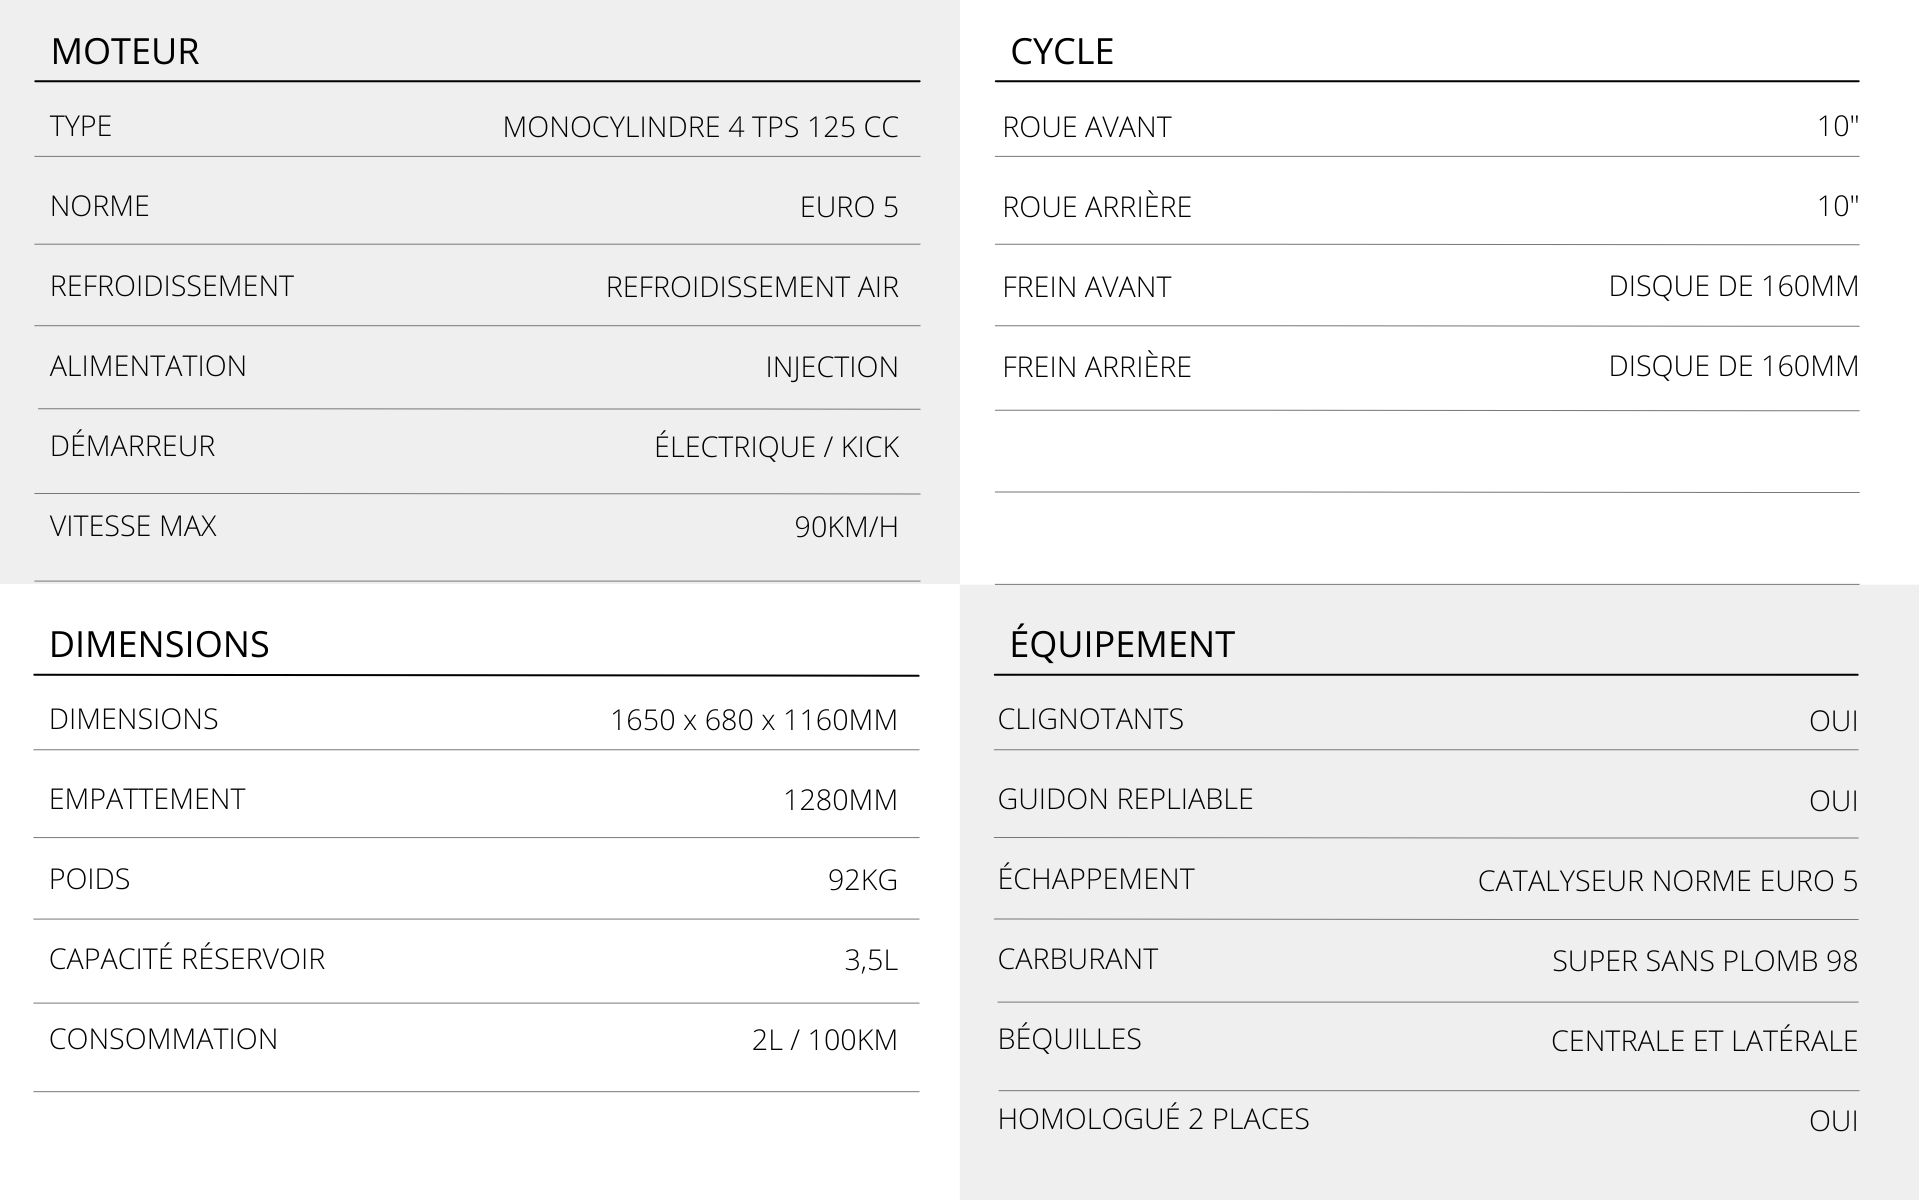
Task: Select the 90KM/H max speed value
Action: pyautogui.click(x=846, y=527)
